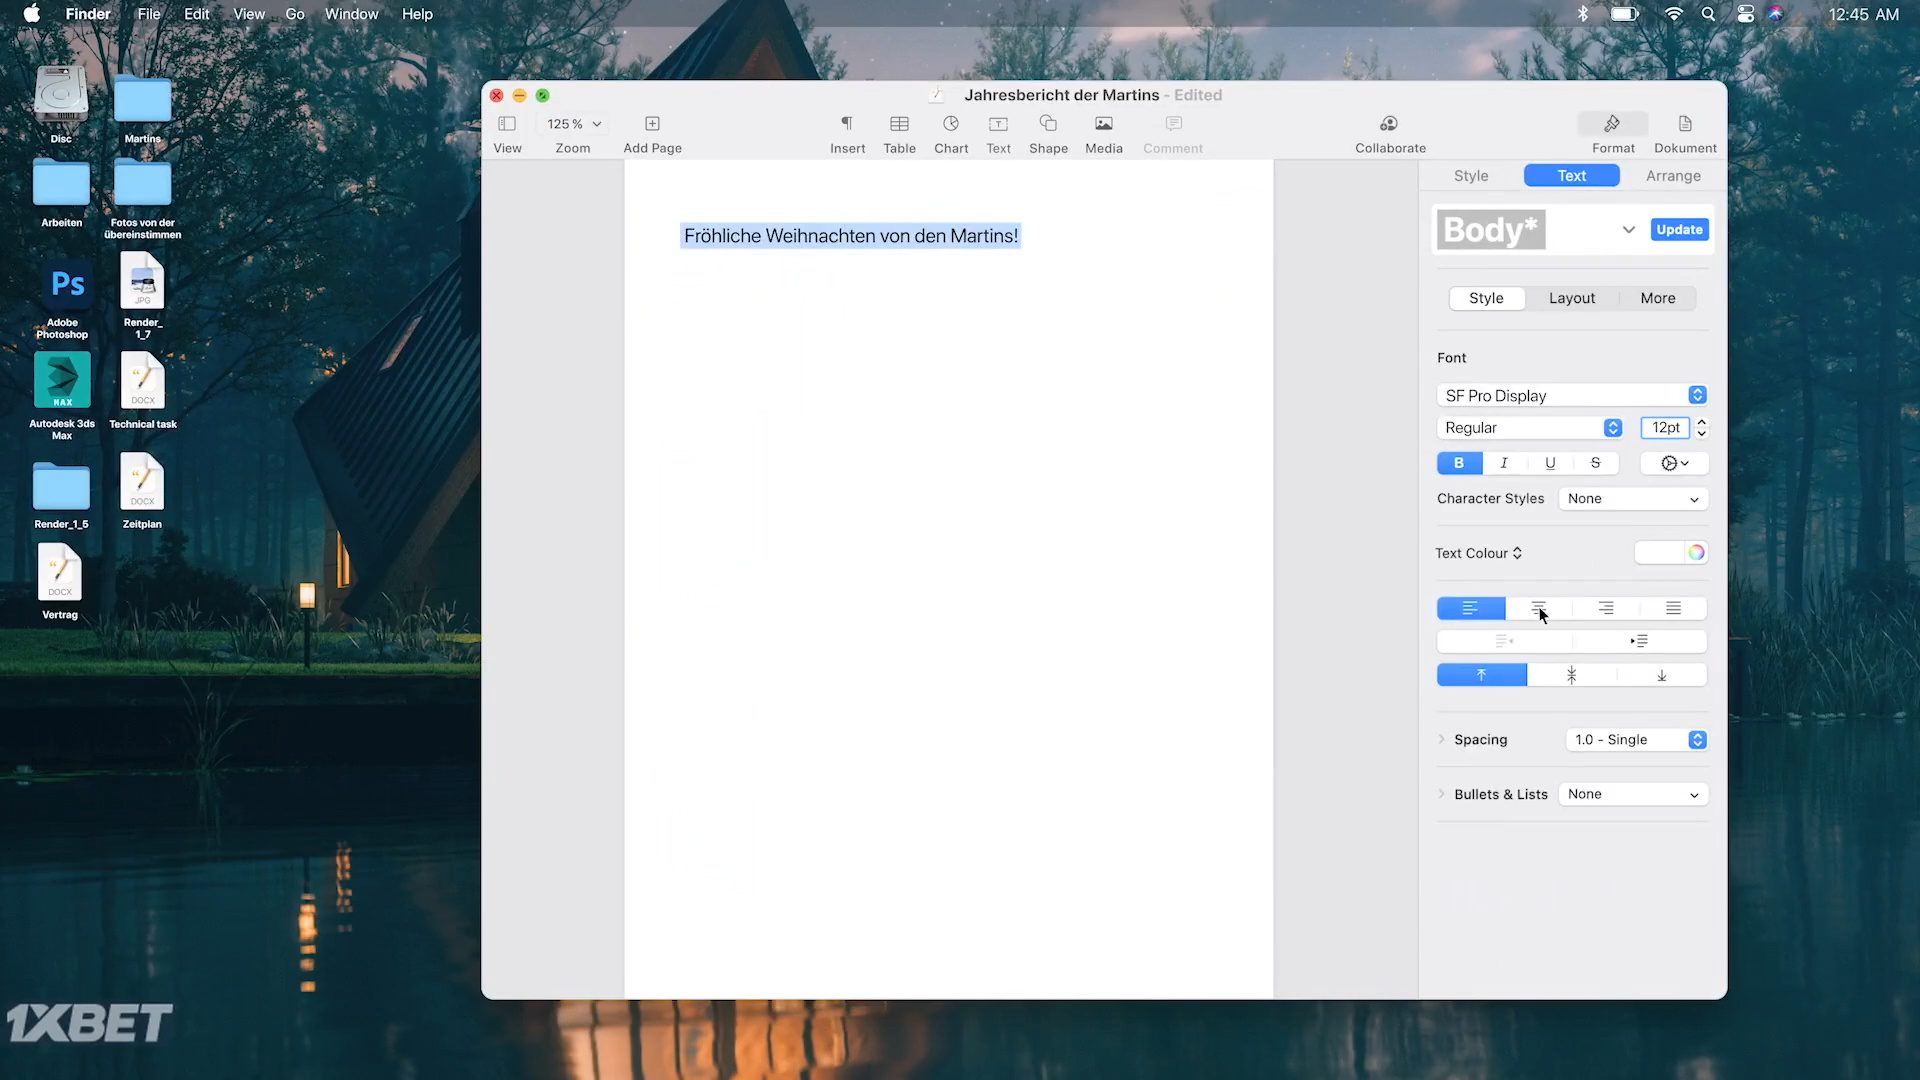
Task: Click the Table toolbar icon
Action: (899, 124)
